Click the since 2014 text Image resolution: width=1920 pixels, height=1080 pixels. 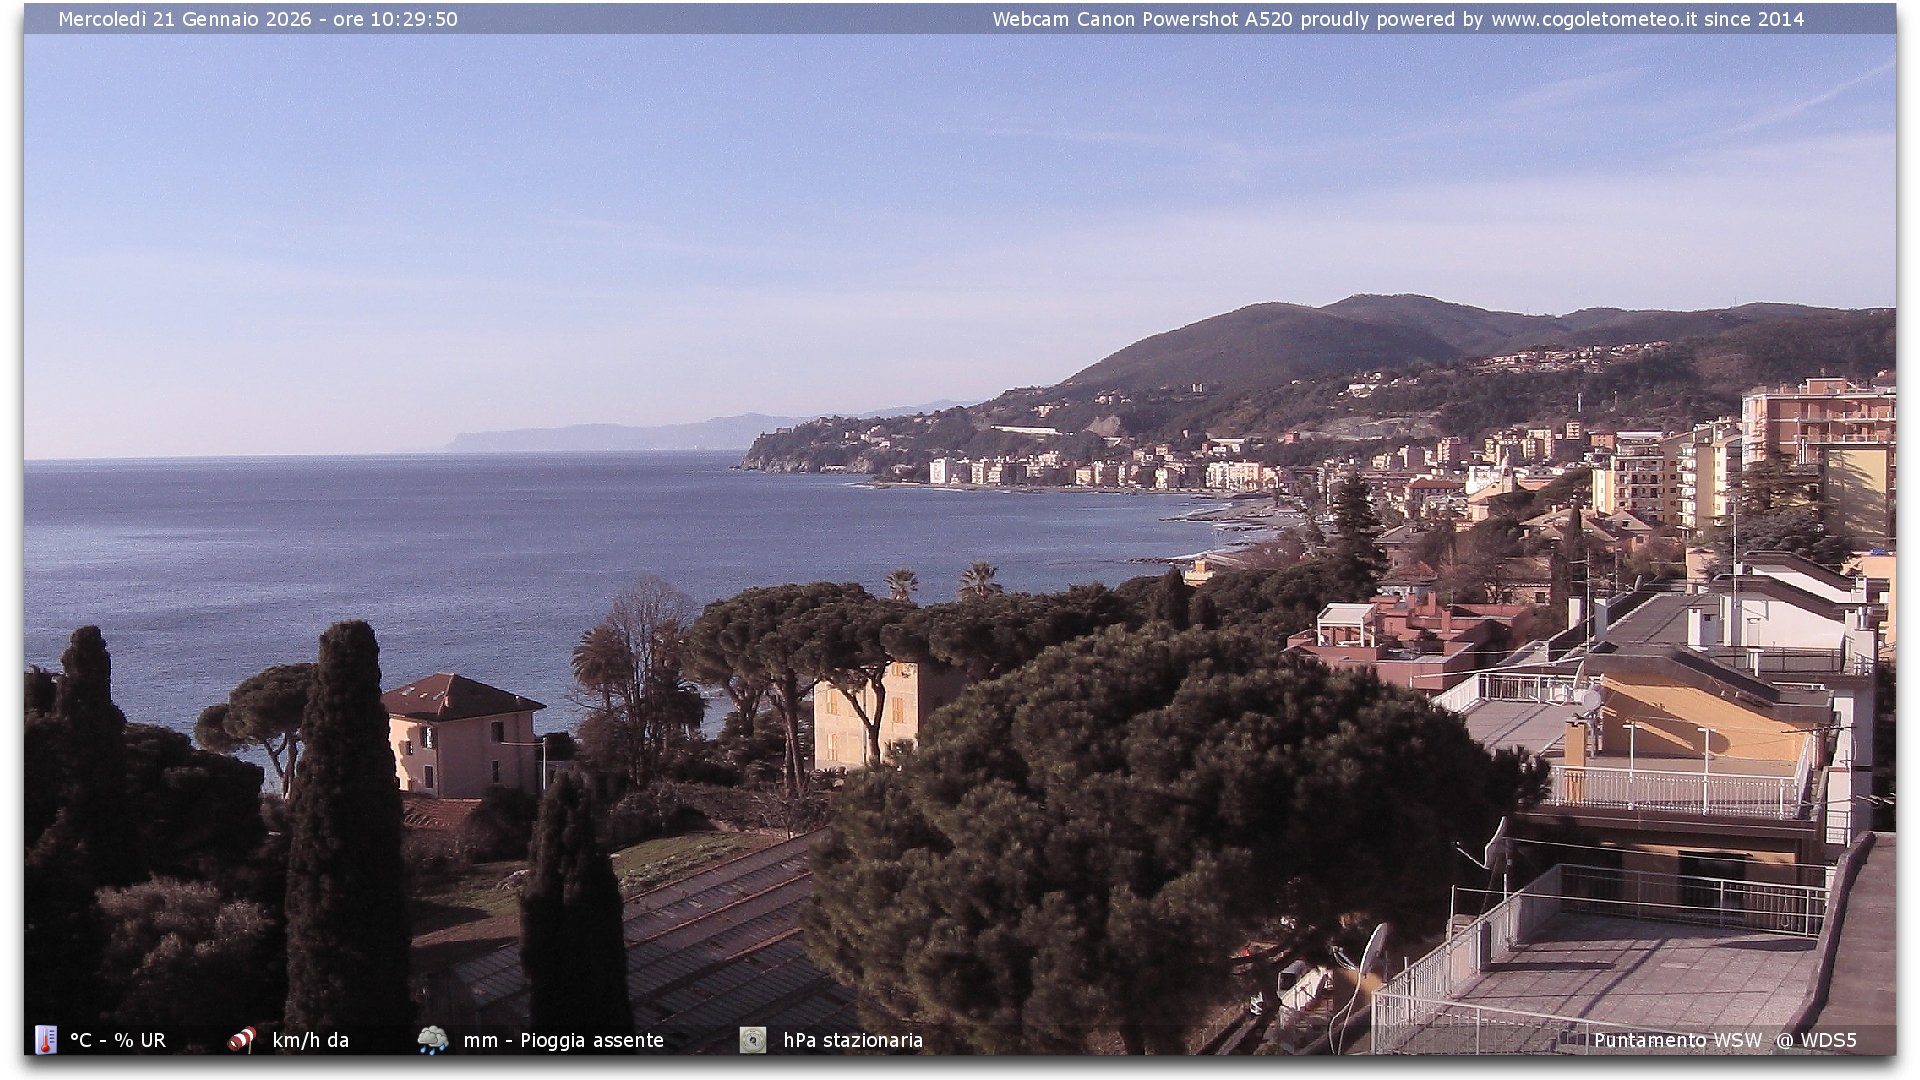[1754, 19]
